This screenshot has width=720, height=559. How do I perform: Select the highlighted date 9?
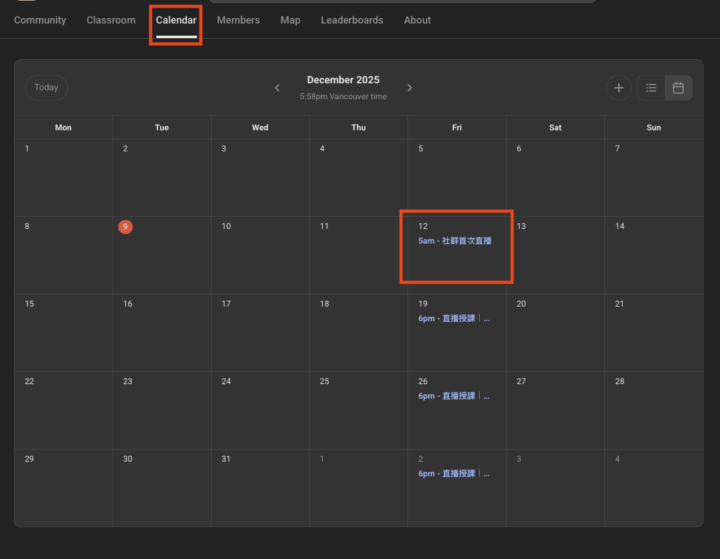[125, 227]
